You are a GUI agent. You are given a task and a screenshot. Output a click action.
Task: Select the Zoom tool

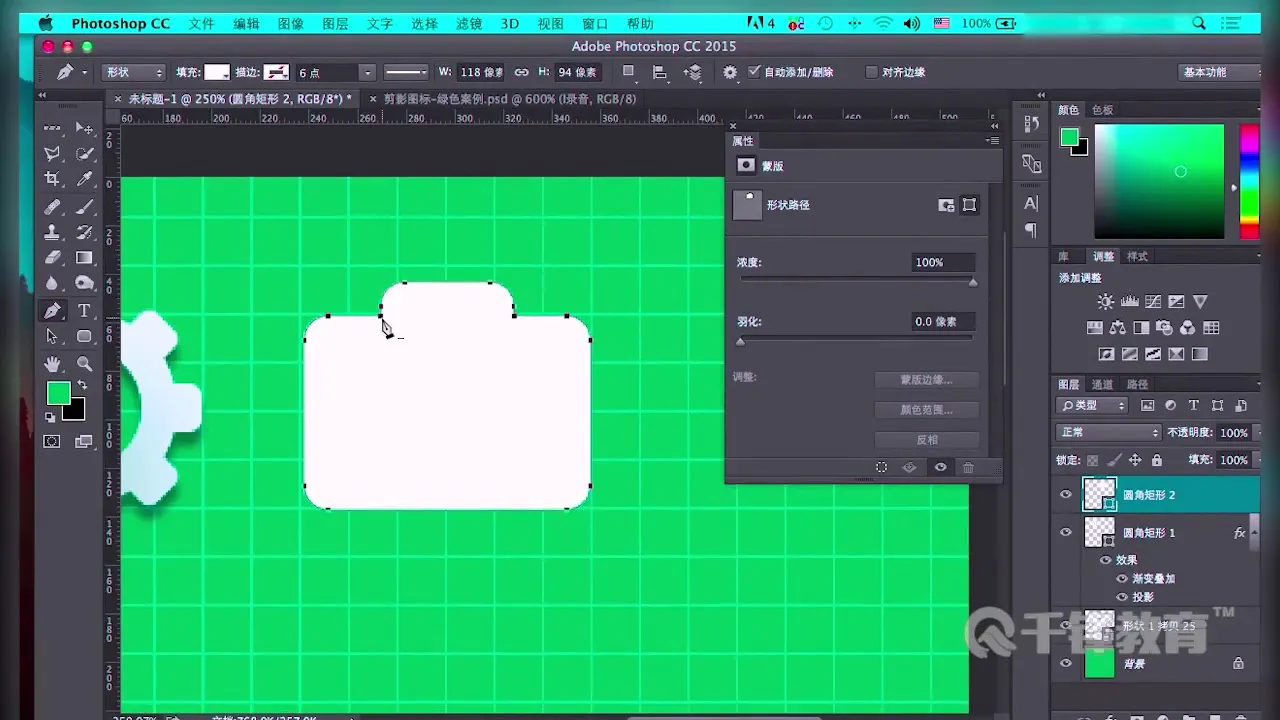click(84, 364)
